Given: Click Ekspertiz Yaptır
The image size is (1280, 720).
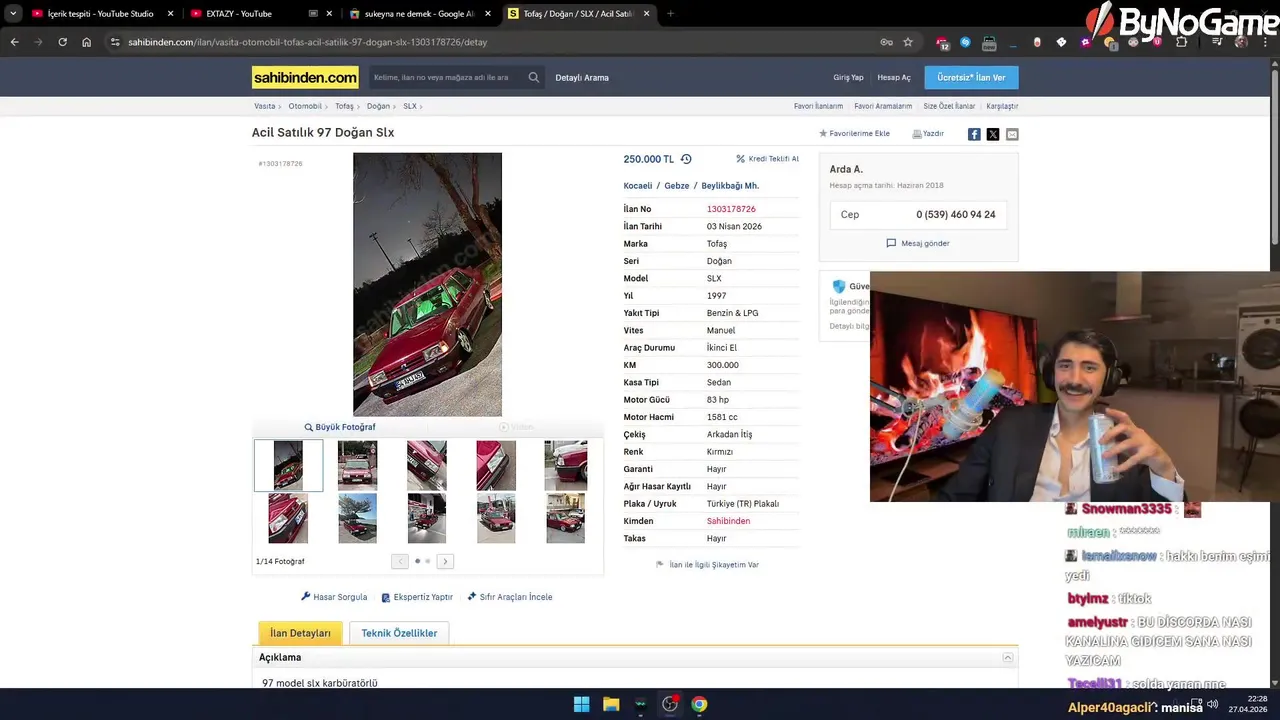Looking at the screenshot, I should pos(417,597).
